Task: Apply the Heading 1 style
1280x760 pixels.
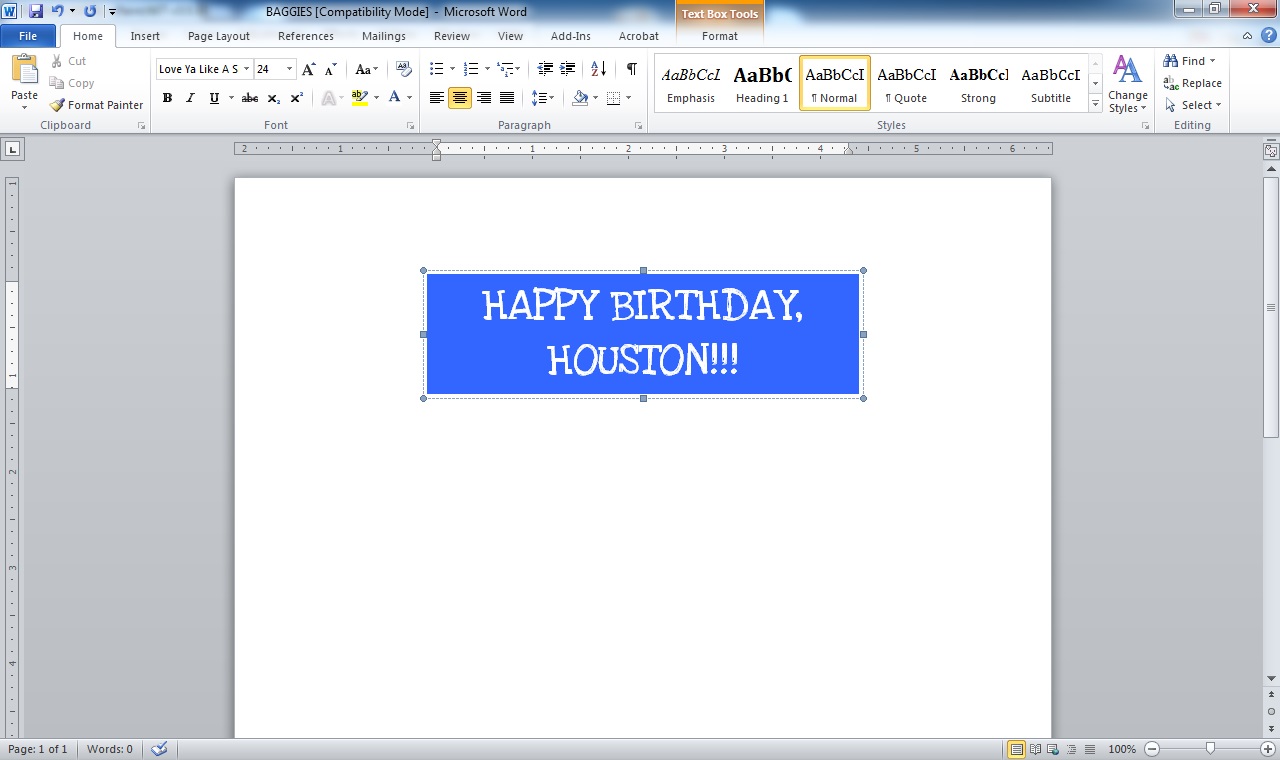Action: tap(762, 83)
